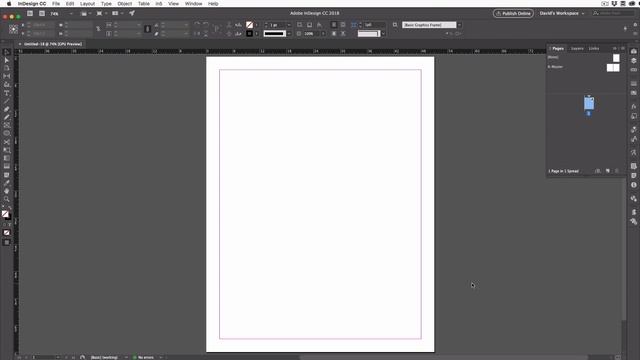
Task: Select the Line tool
Action: (7, 101)
